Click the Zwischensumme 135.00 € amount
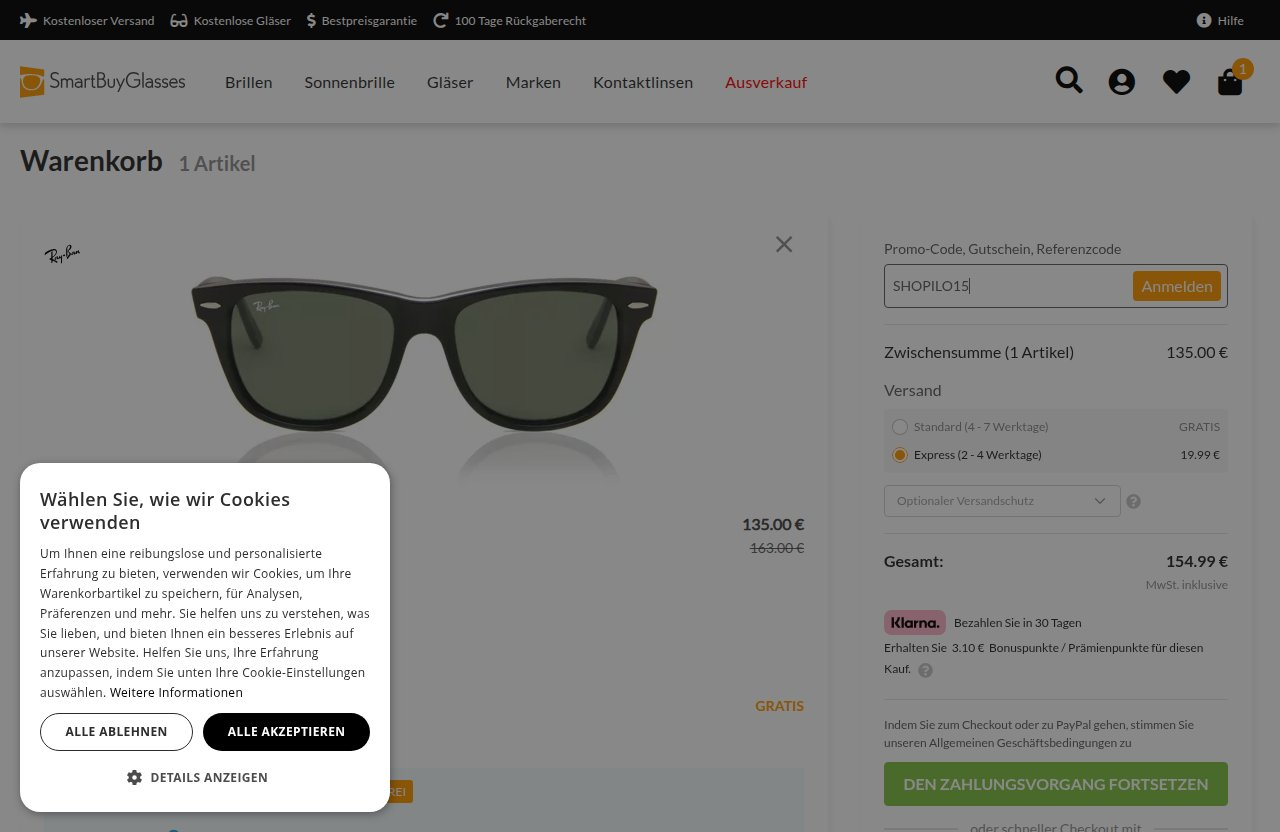Viewport: 1280px width, 832px height. (x=1197, y=352)
